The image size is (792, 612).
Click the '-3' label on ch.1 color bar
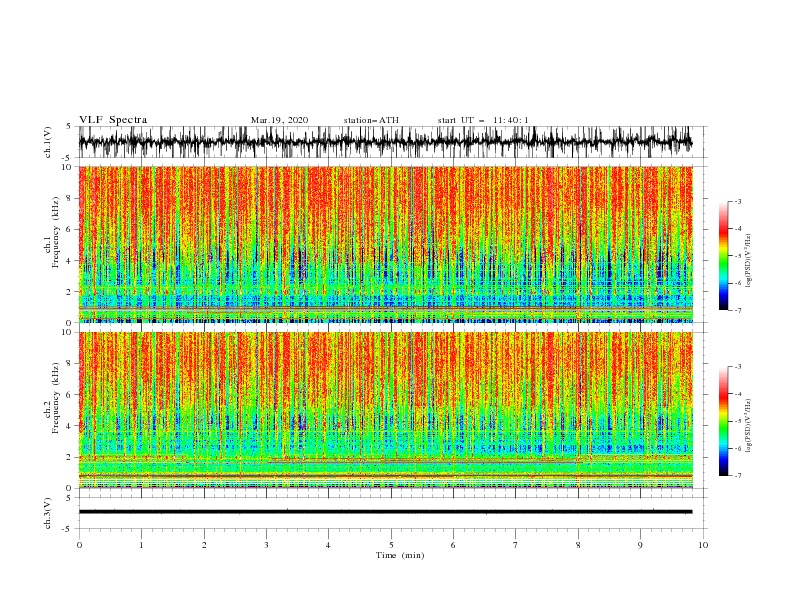[x=738, y=201]
